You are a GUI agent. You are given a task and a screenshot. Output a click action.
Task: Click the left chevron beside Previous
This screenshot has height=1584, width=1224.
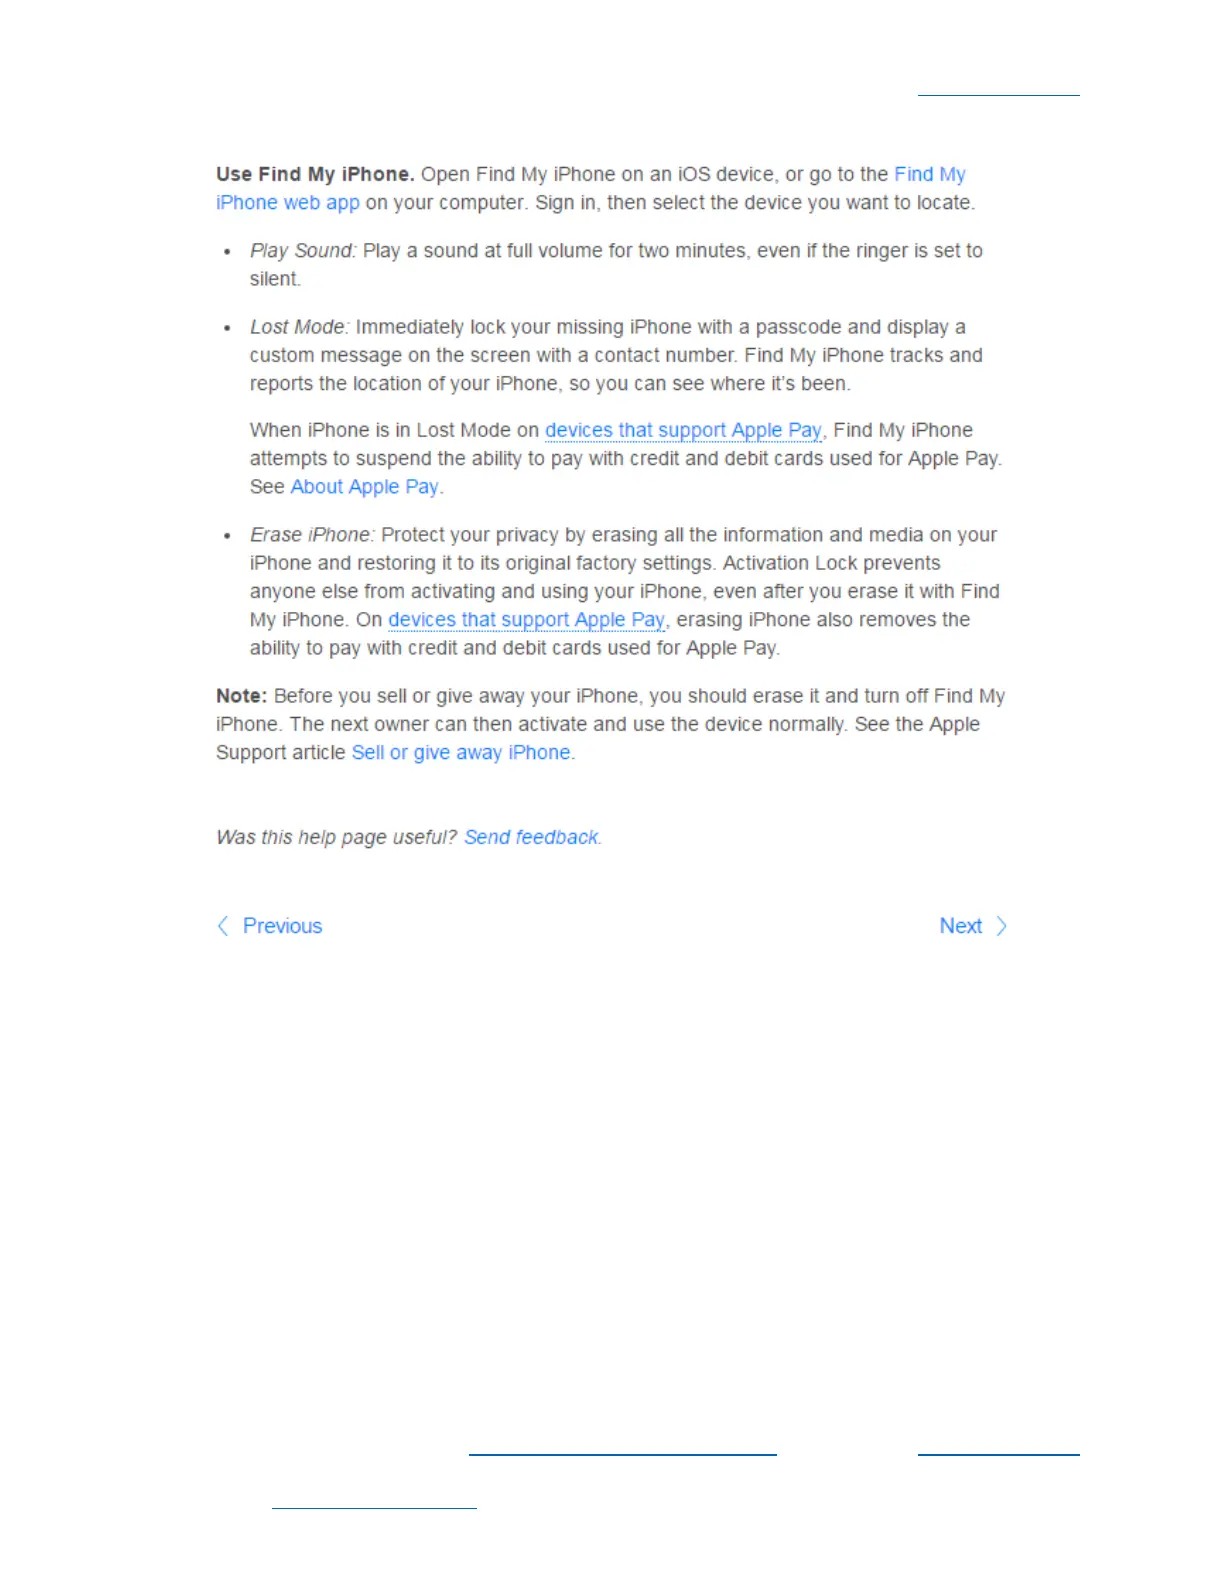(x=223, y=926)
